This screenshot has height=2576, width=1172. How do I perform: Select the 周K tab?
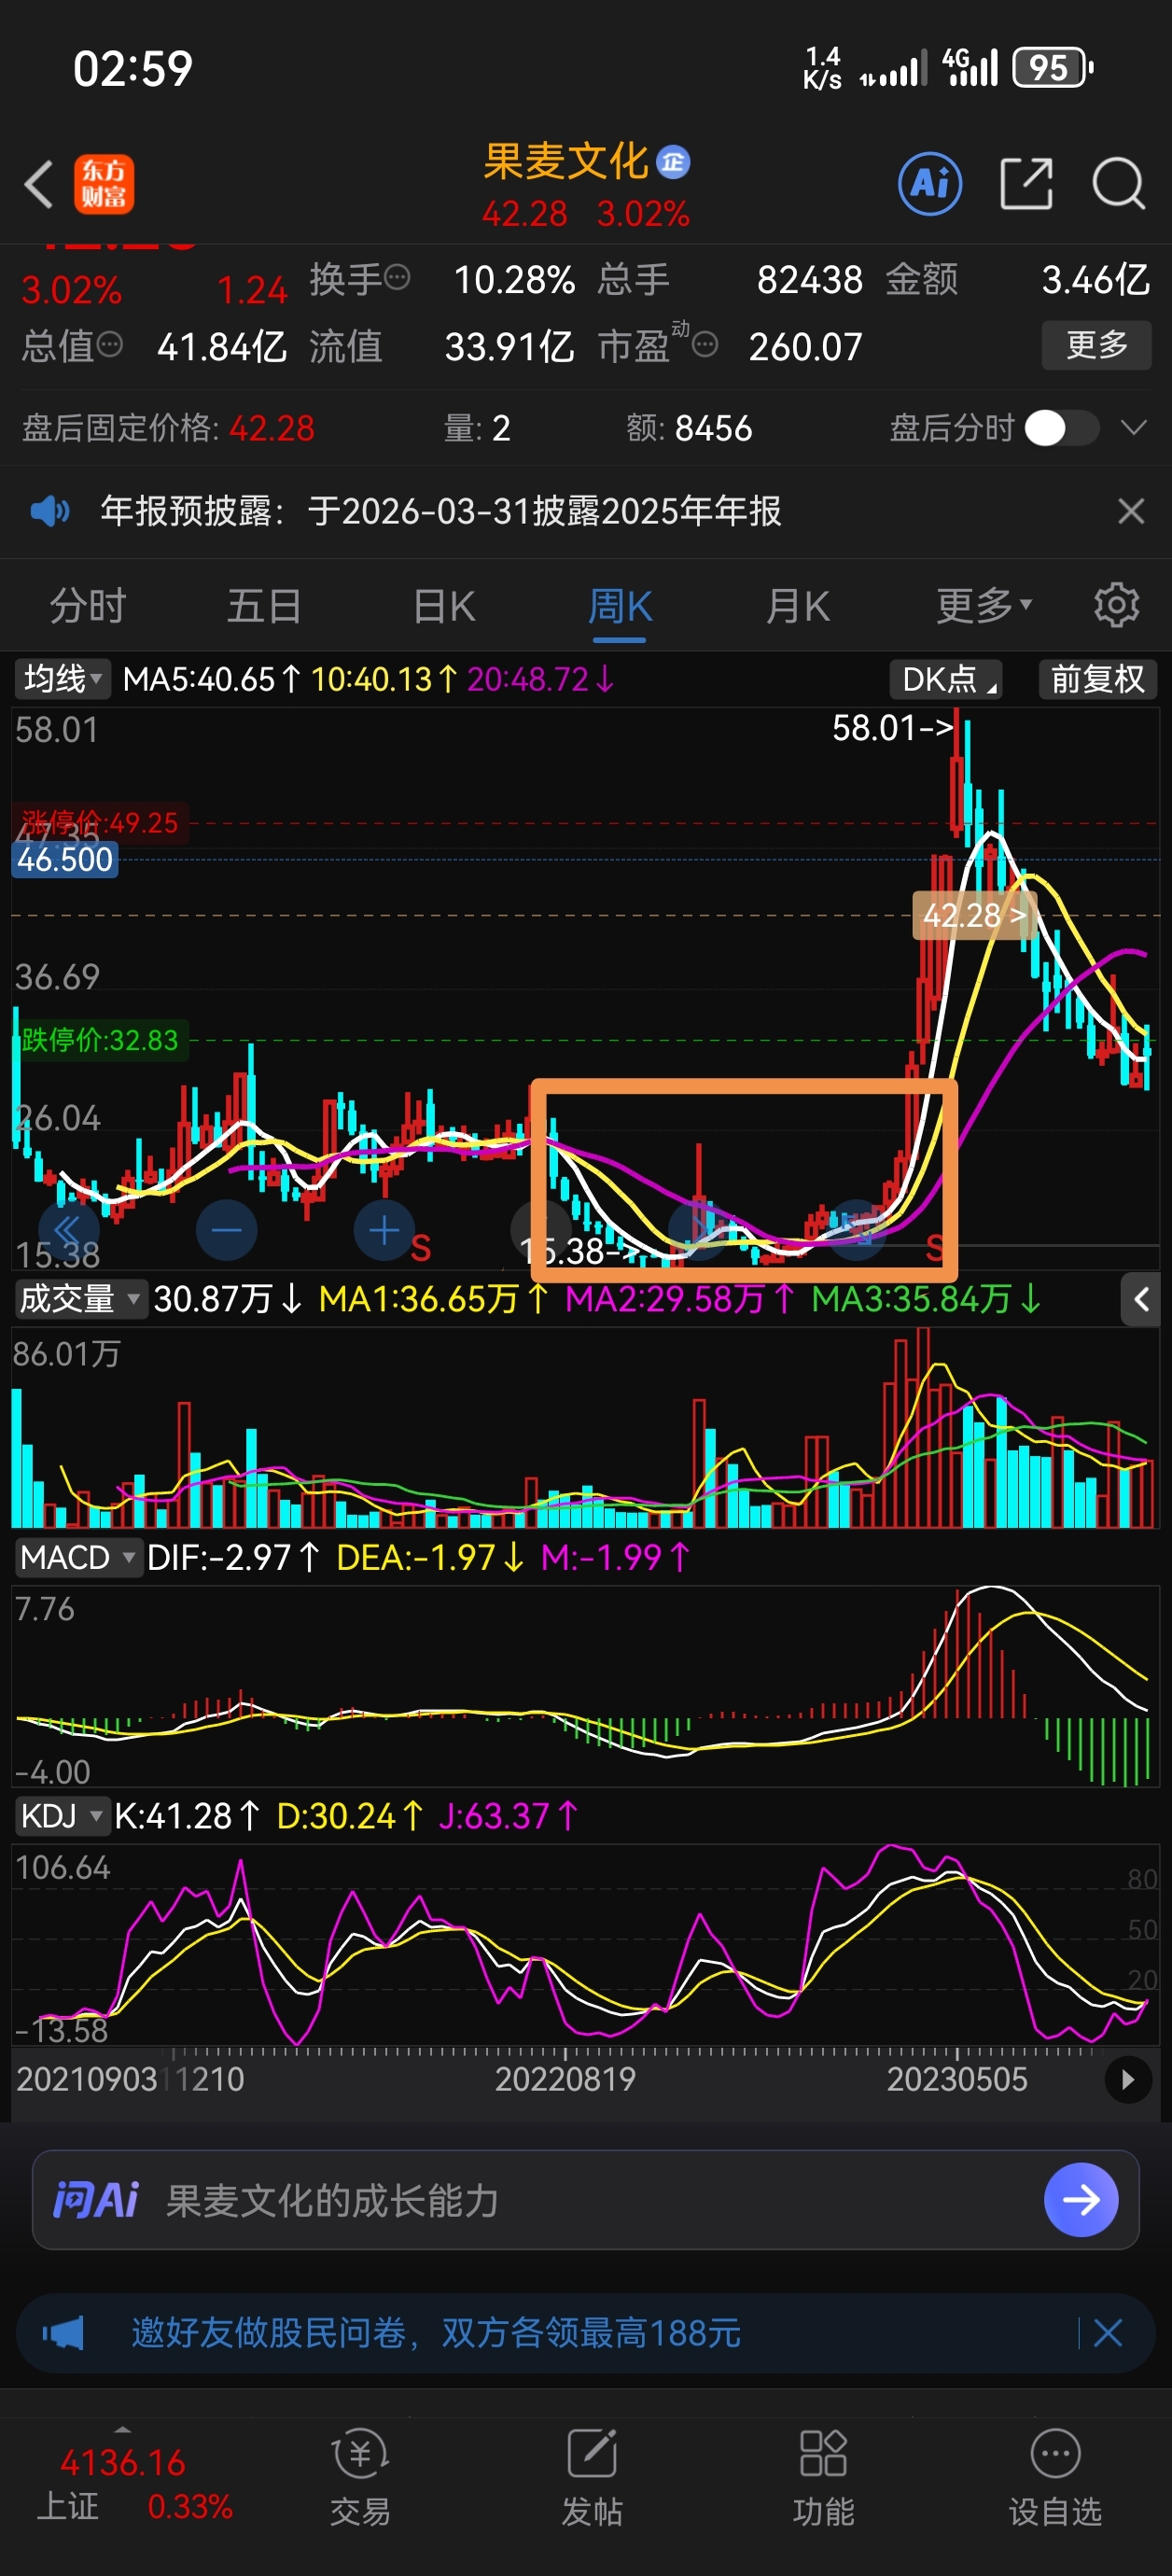[620, 605]
